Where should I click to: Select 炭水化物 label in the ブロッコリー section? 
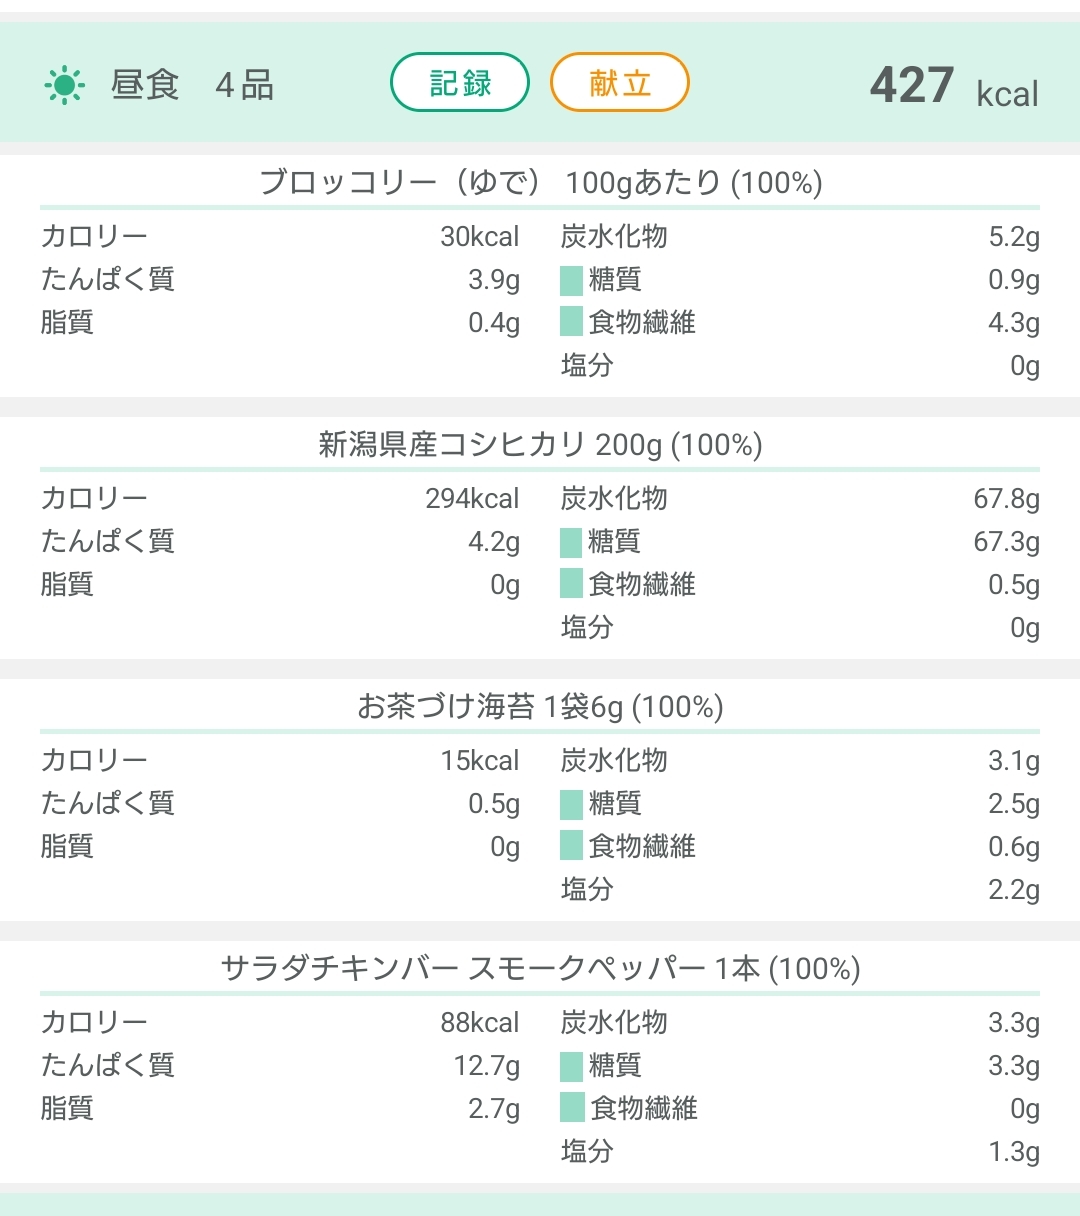(x=614, y=237)
